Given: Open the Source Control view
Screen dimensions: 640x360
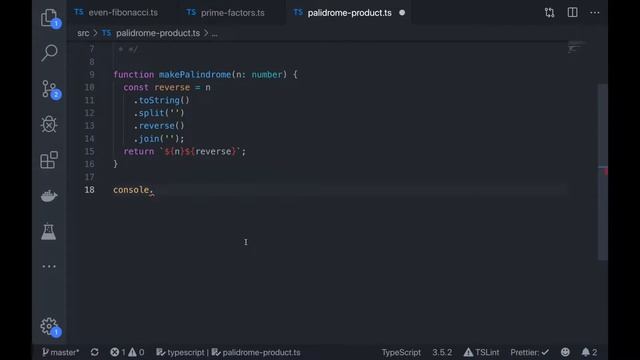Looking at the screenshot, I should 49,89.
